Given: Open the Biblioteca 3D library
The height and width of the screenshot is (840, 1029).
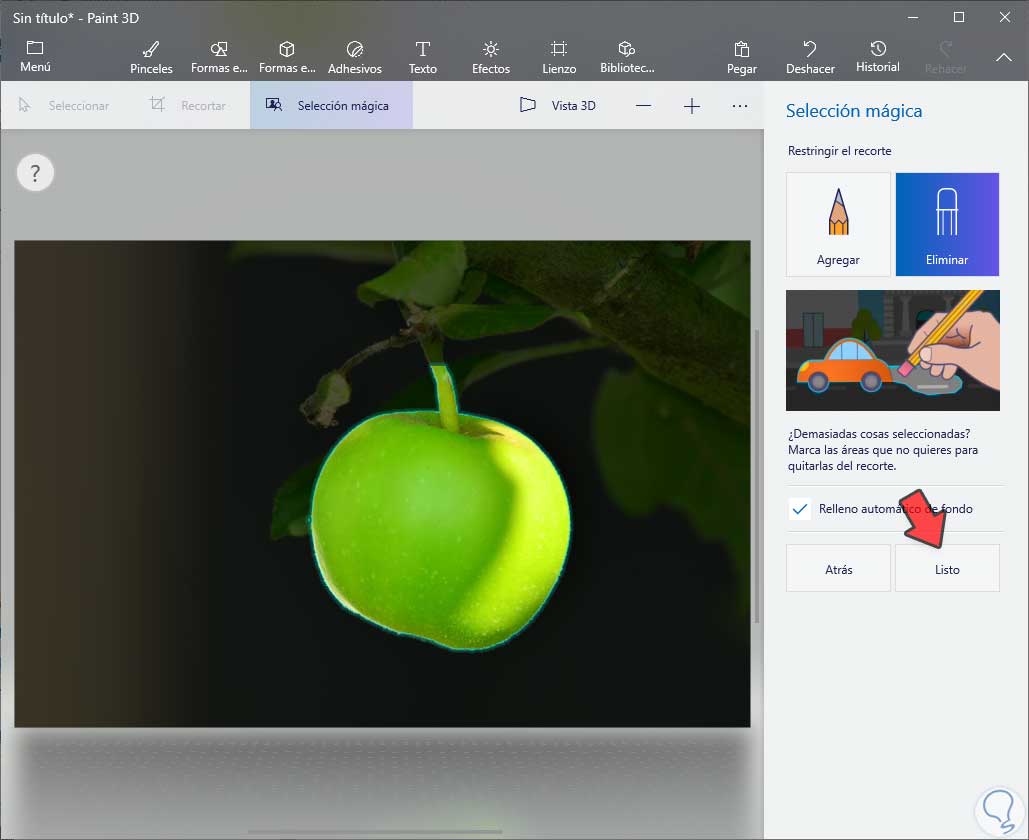Looking at the screenshot, I should coord(627,58).
